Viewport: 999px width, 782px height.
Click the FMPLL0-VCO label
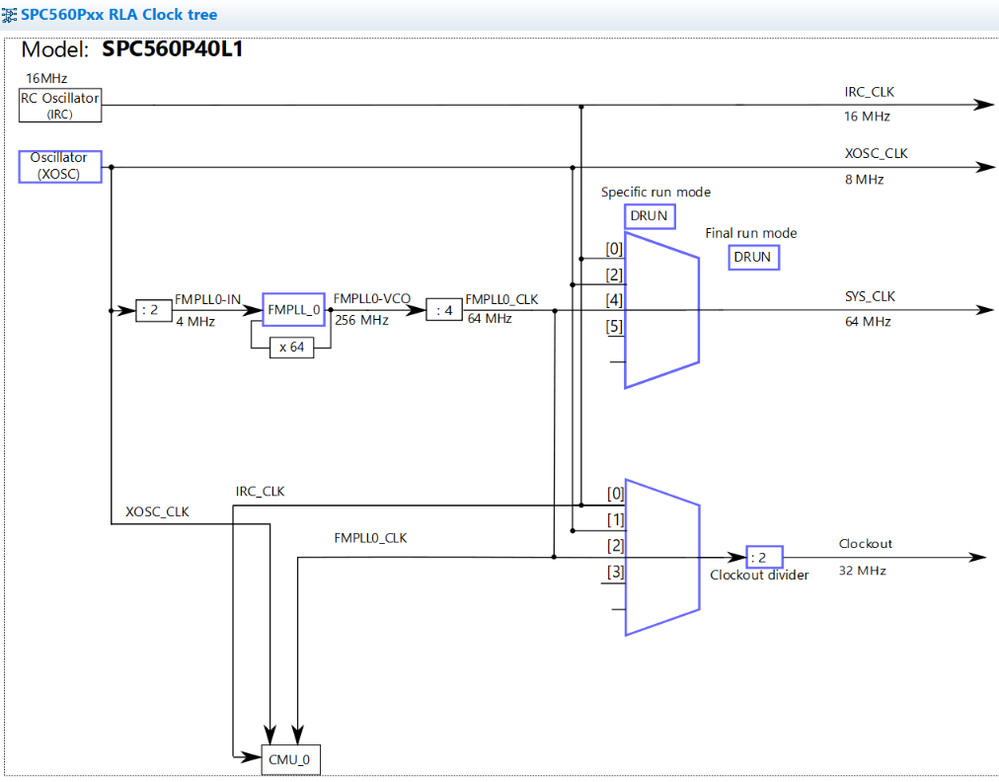372,298
